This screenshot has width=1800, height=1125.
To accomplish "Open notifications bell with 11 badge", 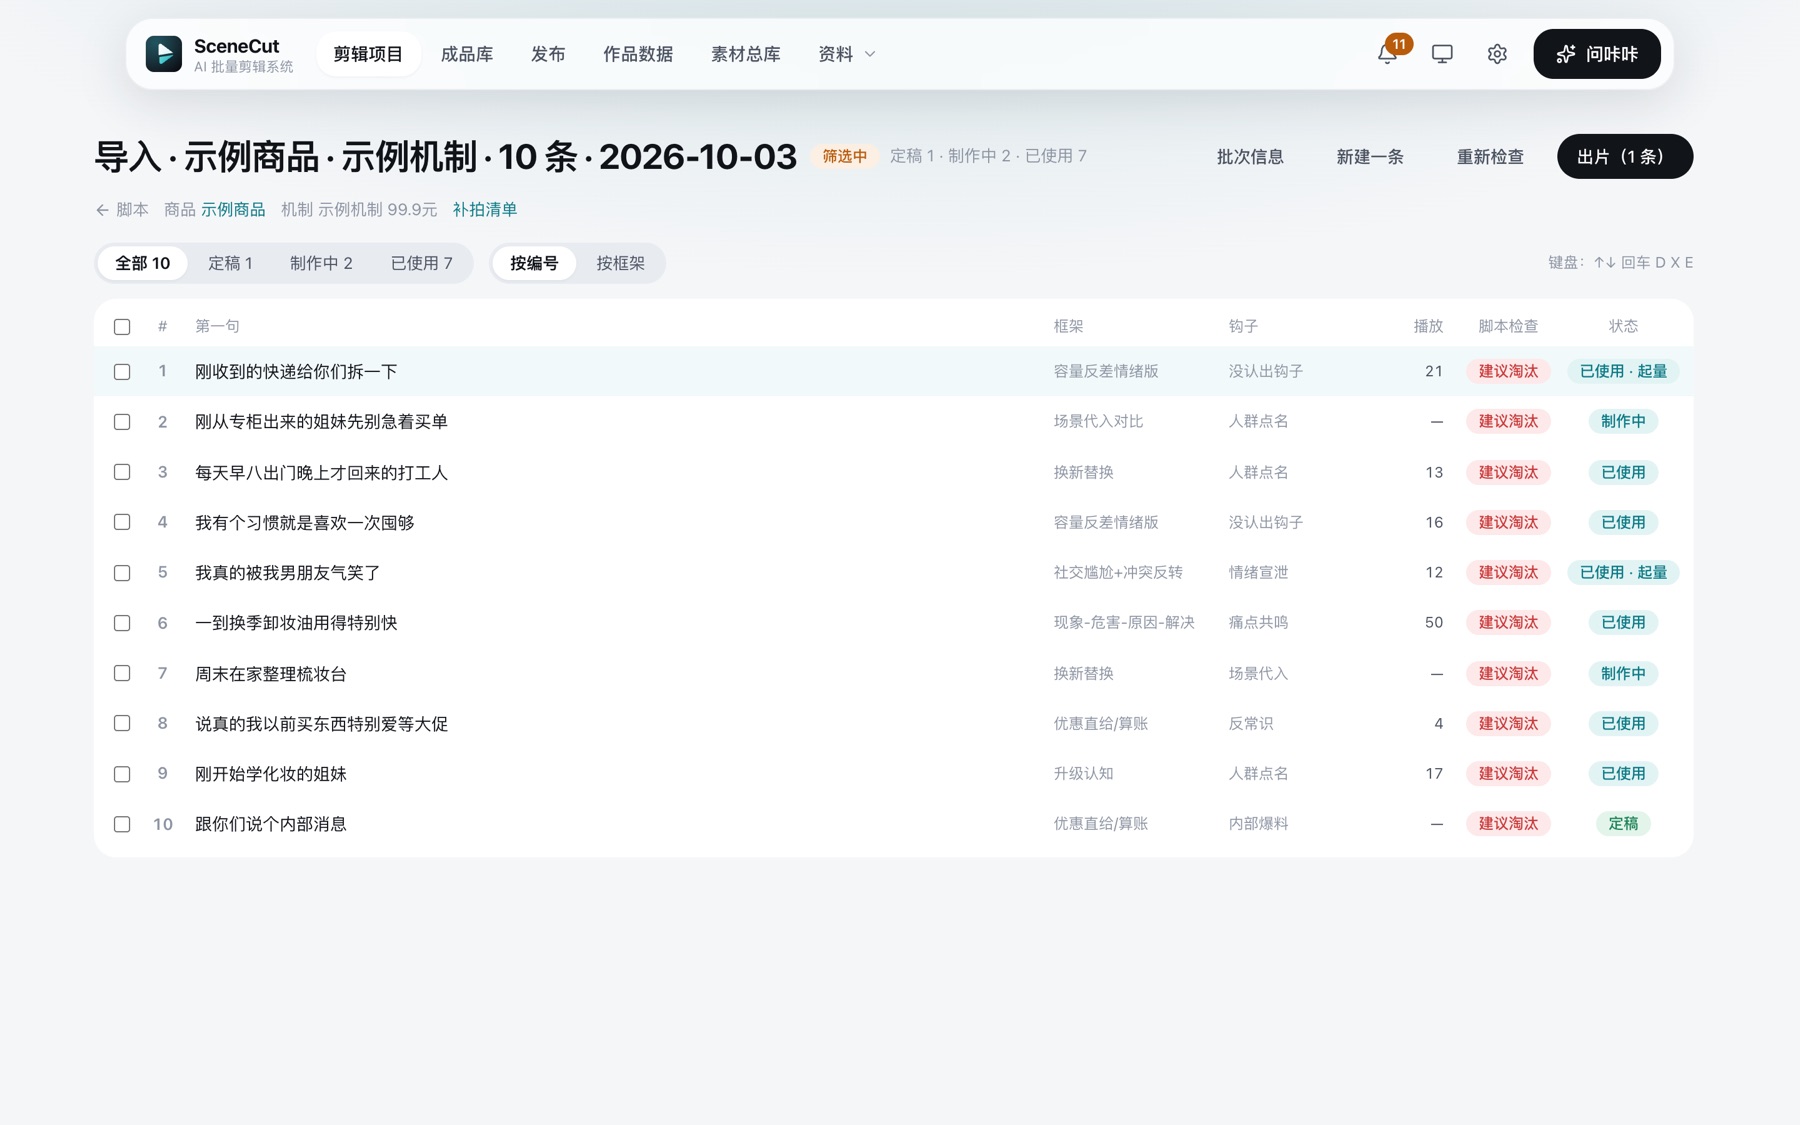I will 1387,54.
